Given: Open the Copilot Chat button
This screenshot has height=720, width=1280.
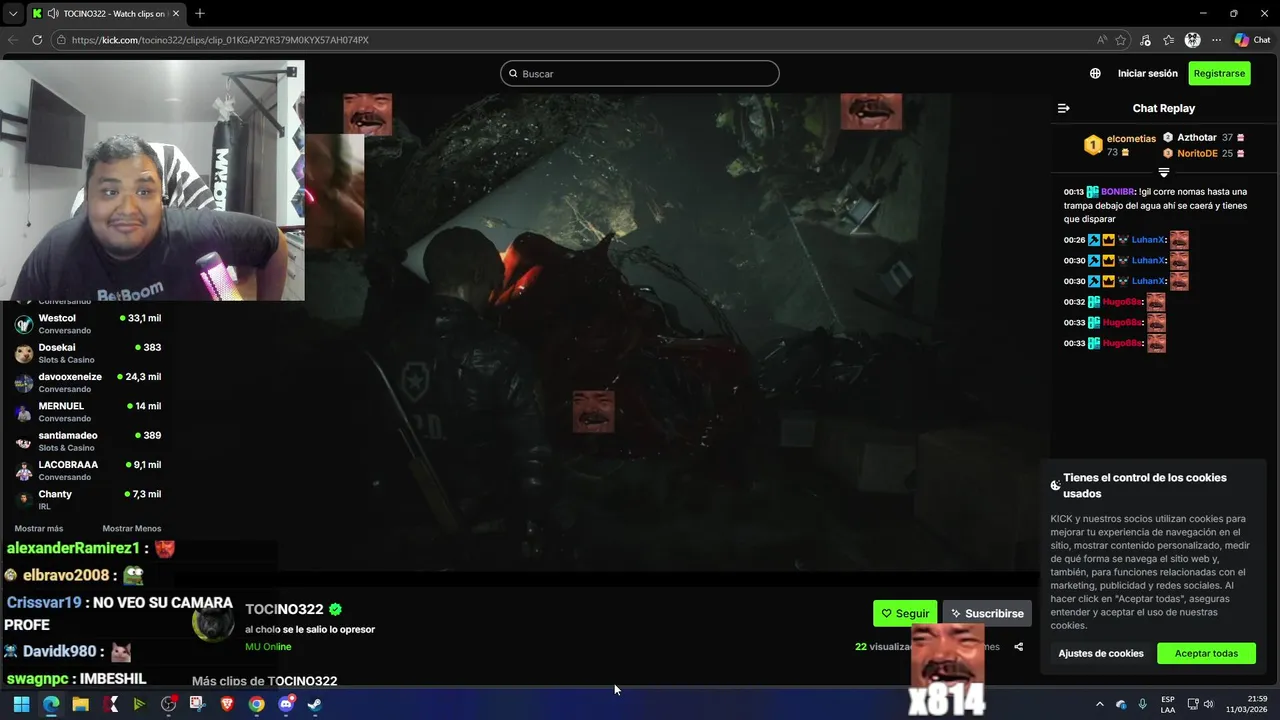Looking at the screenshot, I should tap(1252, 40).
